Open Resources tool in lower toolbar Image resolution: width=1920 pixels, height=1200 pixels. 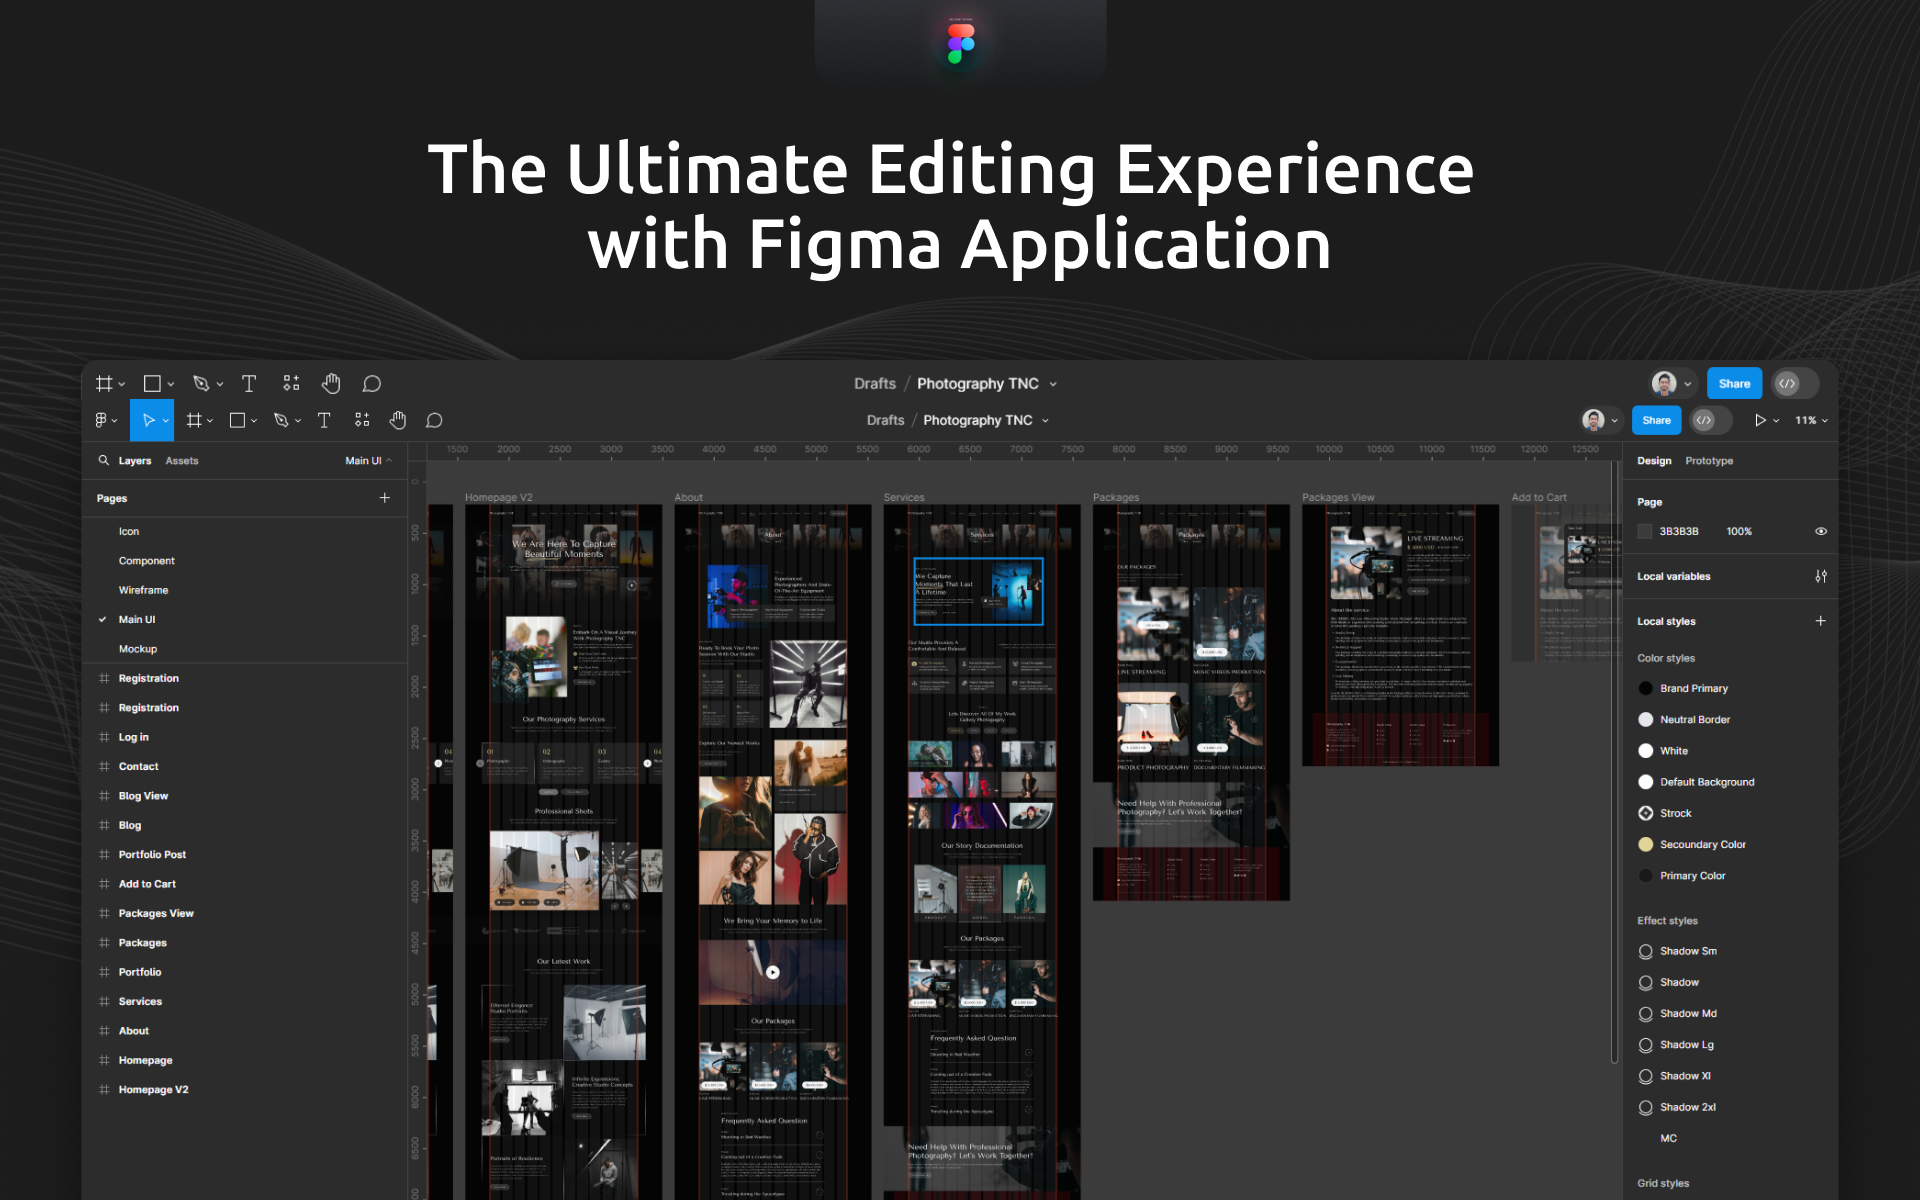tap(362, 420)
